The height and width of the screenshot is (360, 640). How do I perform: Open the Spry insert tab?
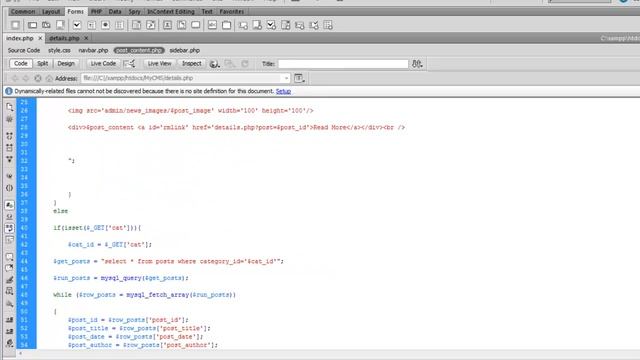pyautogui.click(x=134, y=11)
